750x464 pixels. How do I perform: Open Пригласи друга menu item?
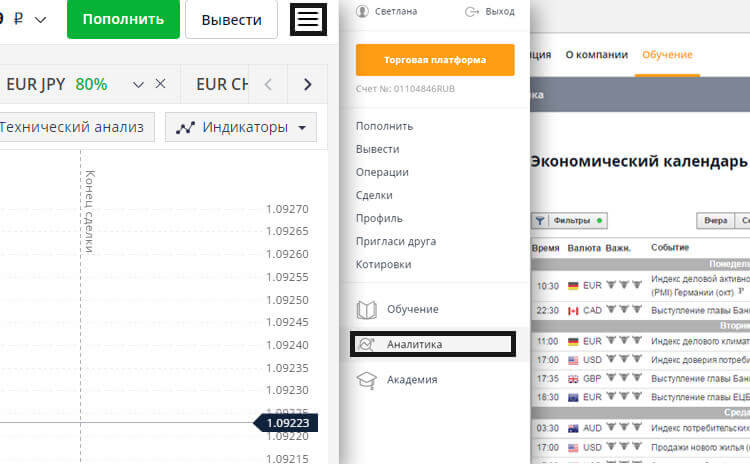pyautogui.click(x=396, y=241)
